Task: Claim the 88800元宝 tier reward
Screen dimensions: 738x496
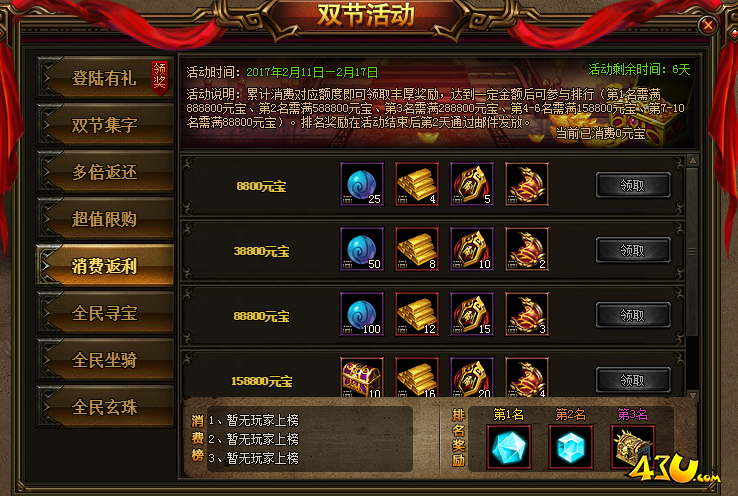Action: [633, 315]
